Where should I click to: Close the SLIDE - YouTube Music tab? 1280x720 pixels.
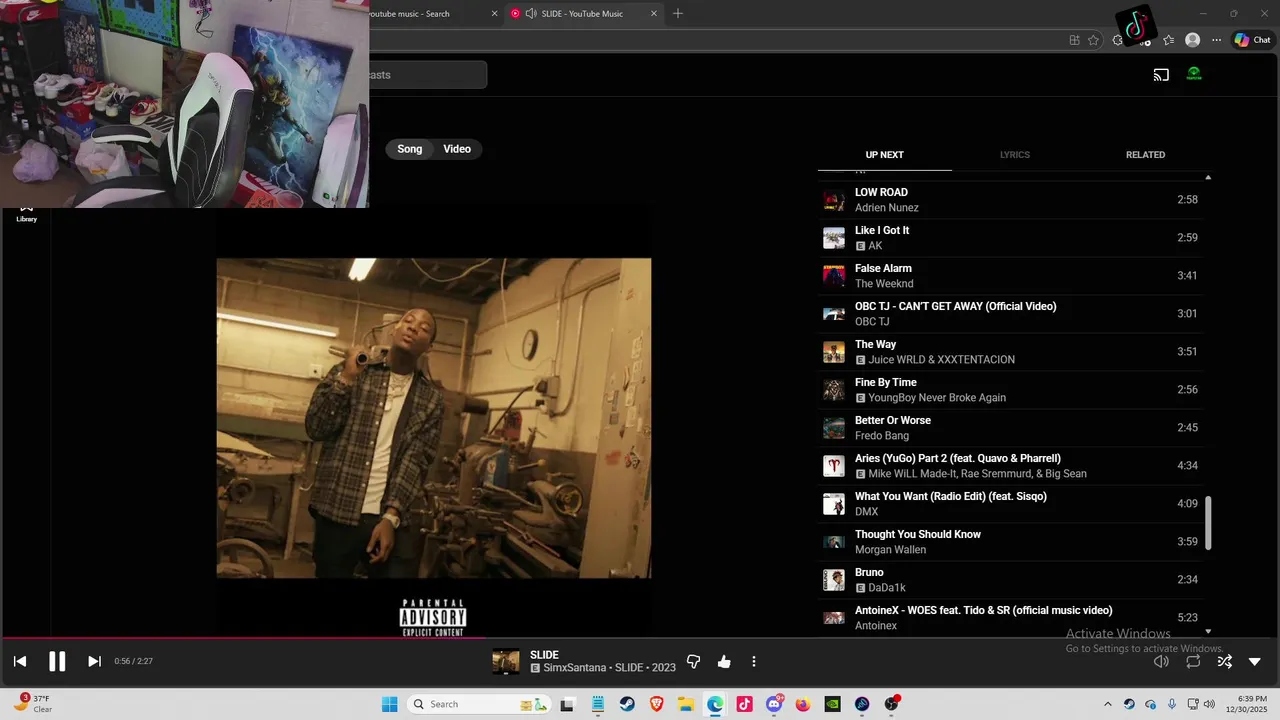tap(655, 14)
